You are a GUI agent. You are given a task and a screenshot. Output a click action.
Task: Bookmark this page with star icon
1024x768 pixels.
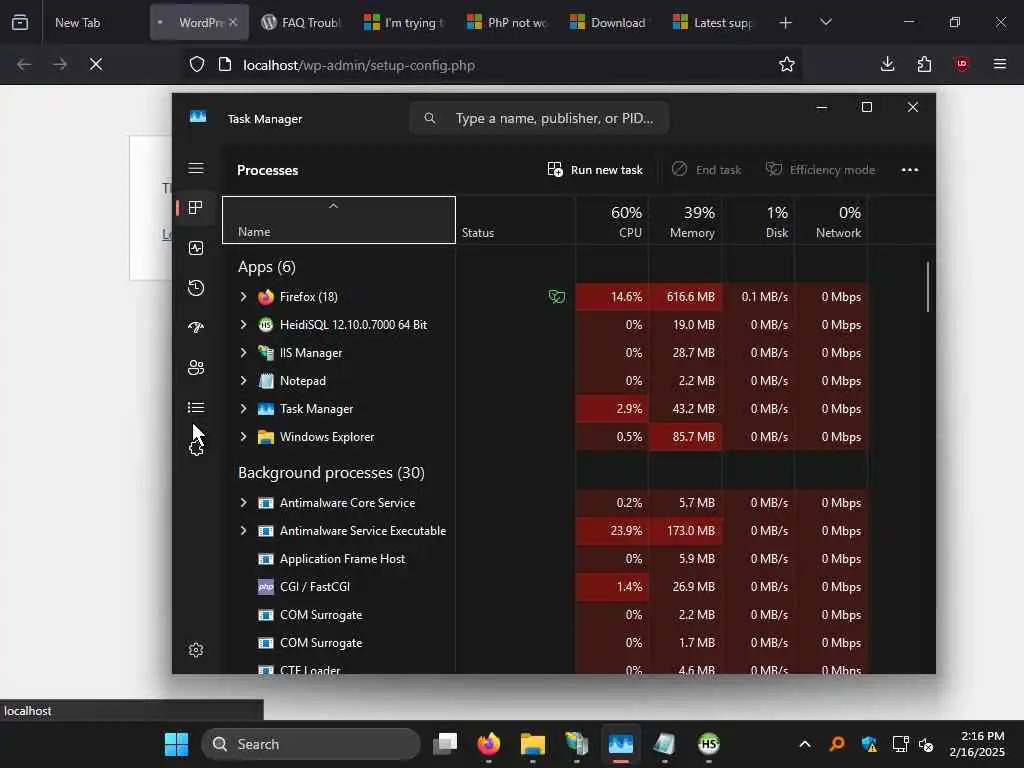[787, 64]
